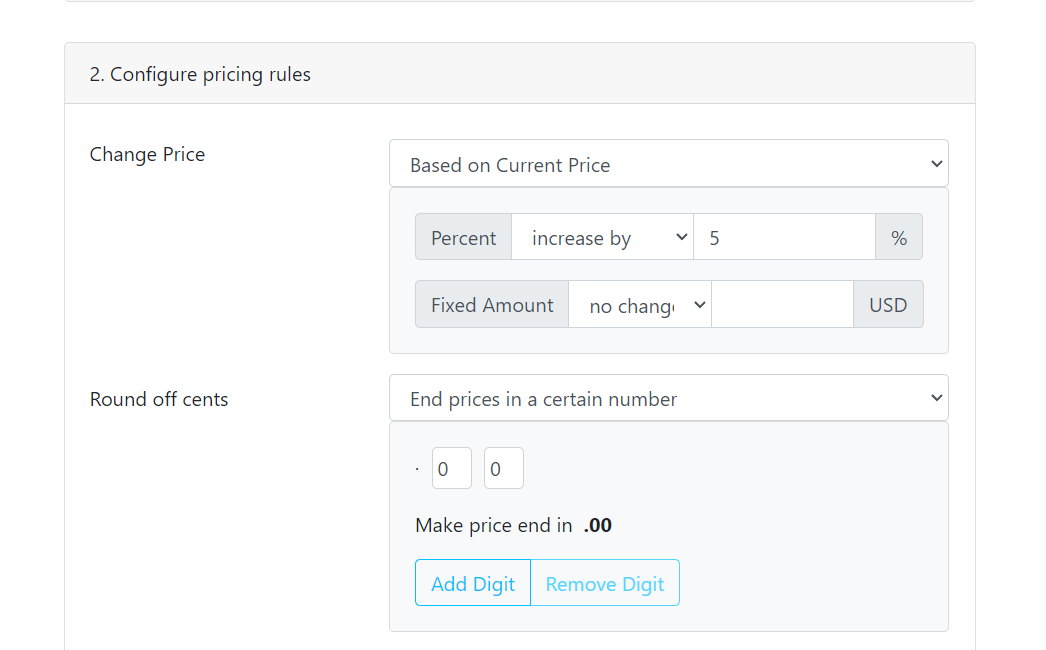
Task: Click the Round off cents label
Action: (159, 399)
